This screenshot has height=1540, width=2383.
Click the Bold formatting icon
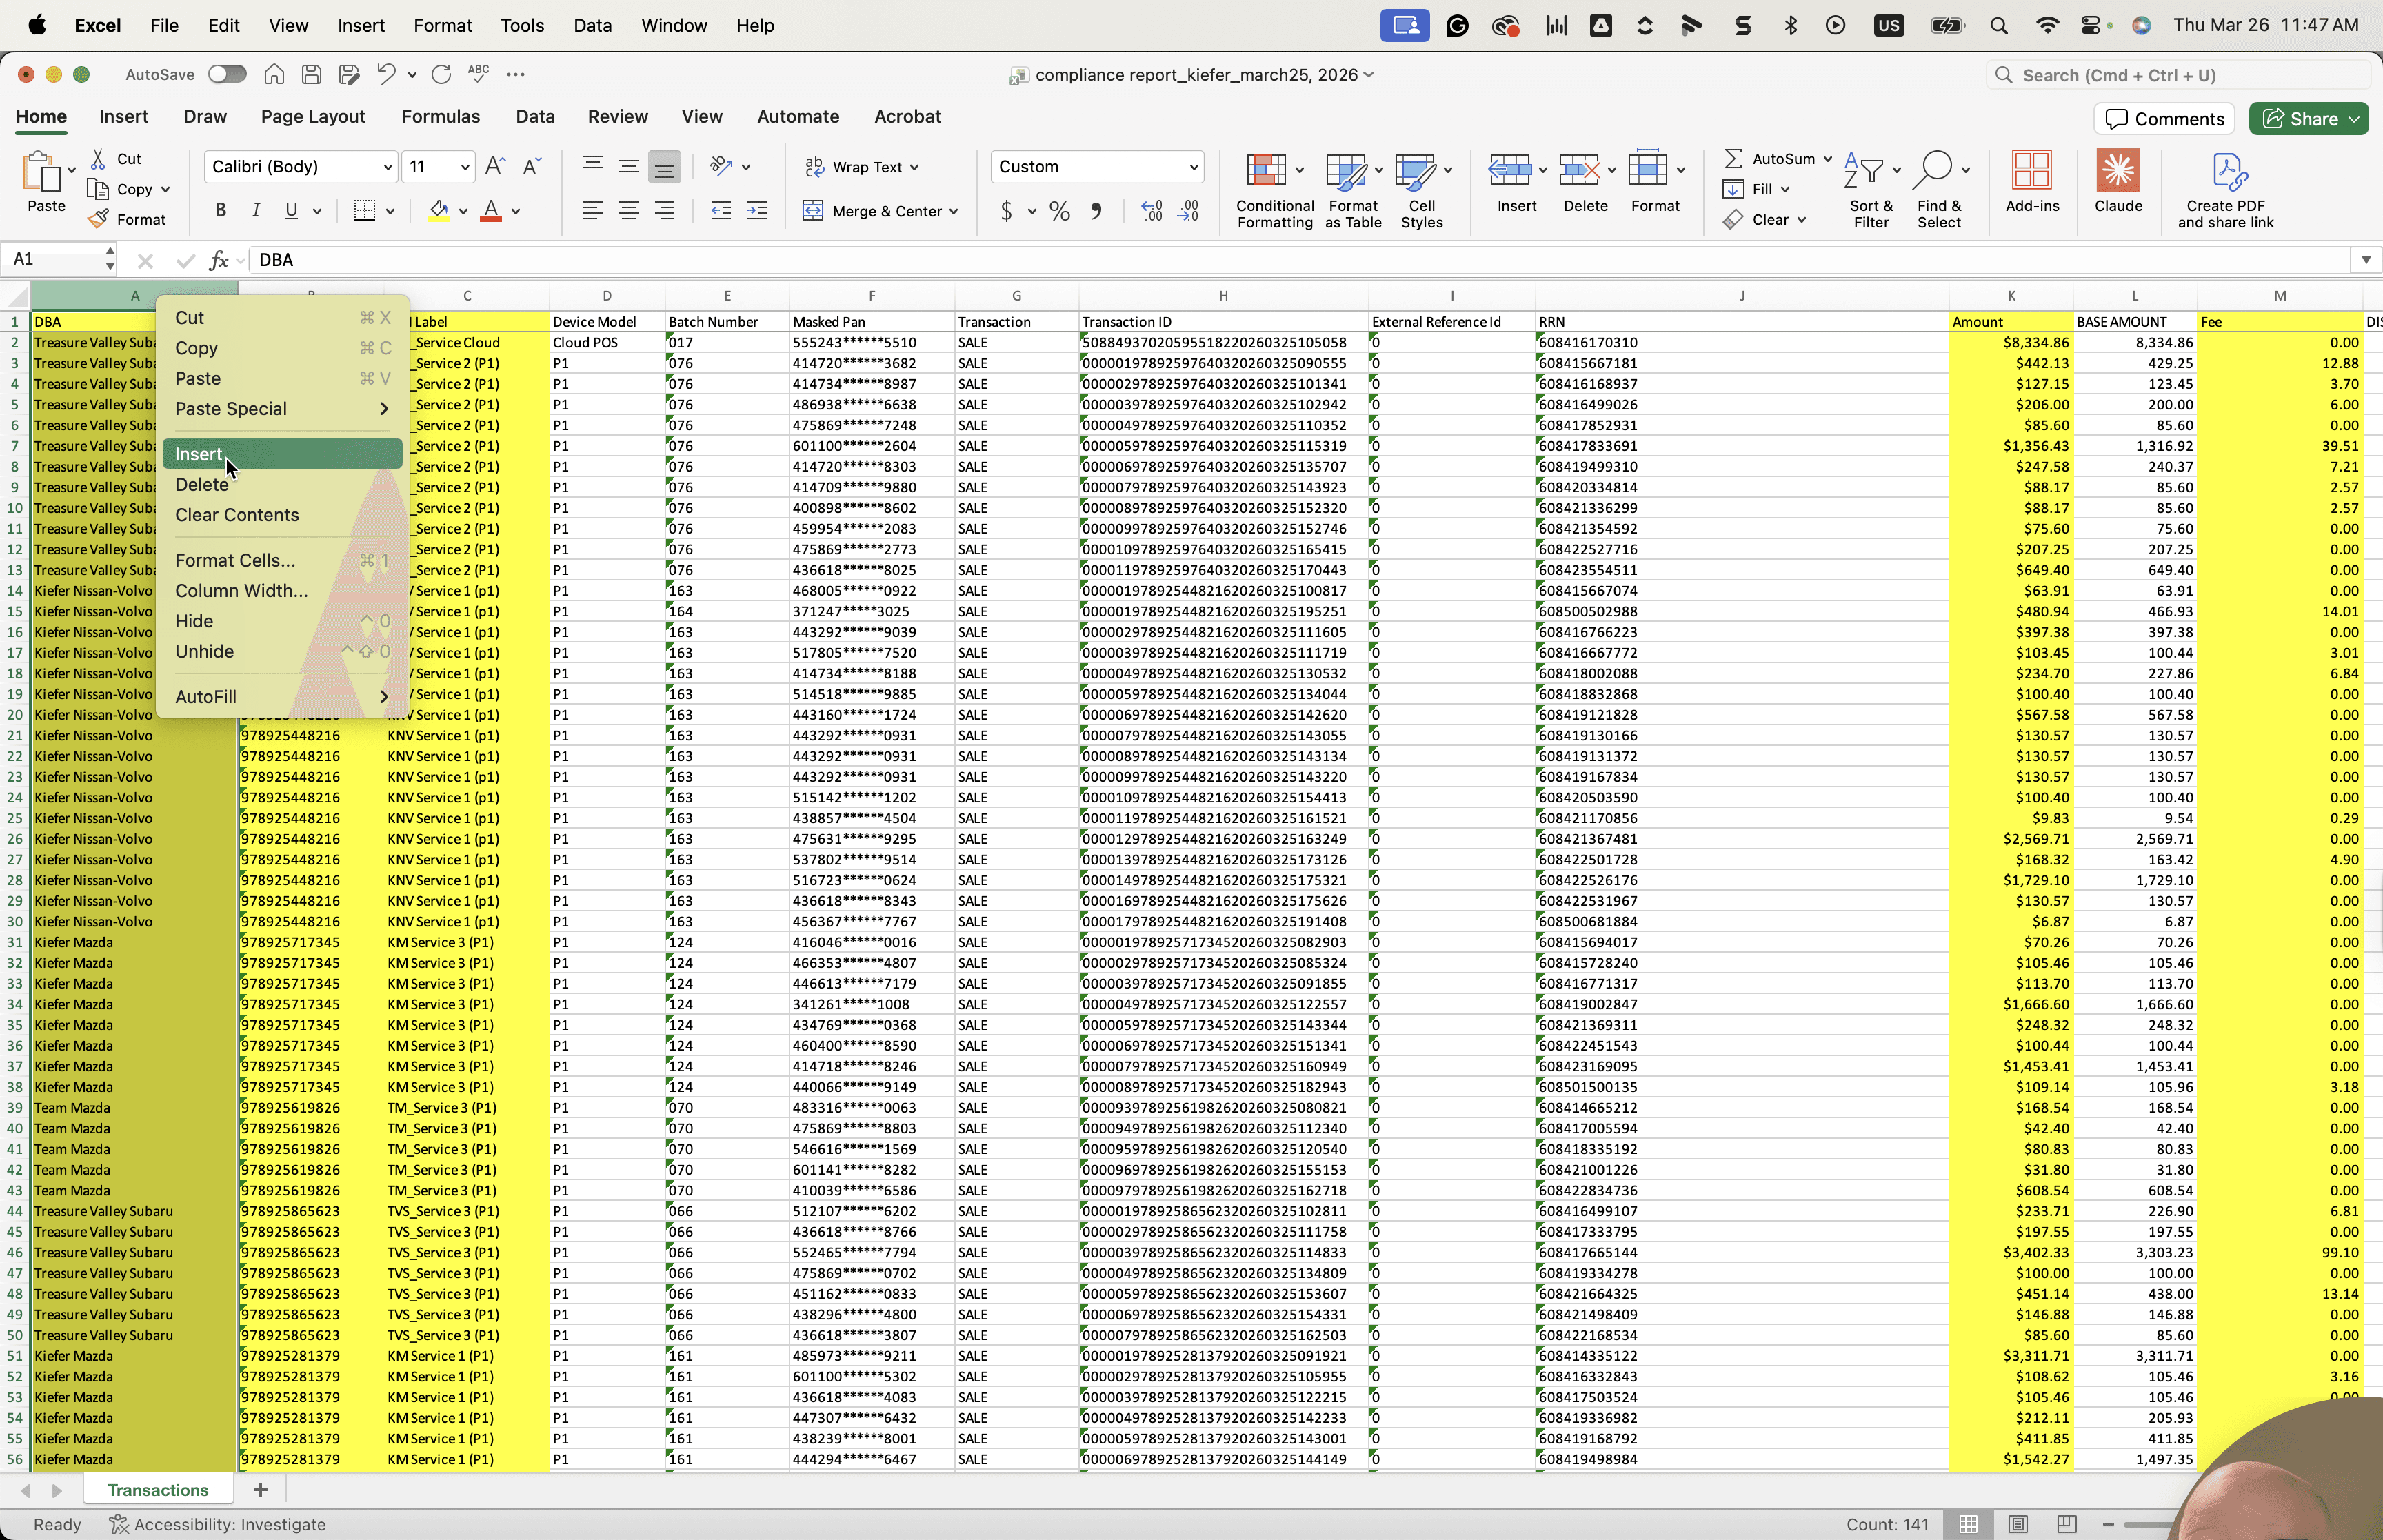click(x=220, y=210)
